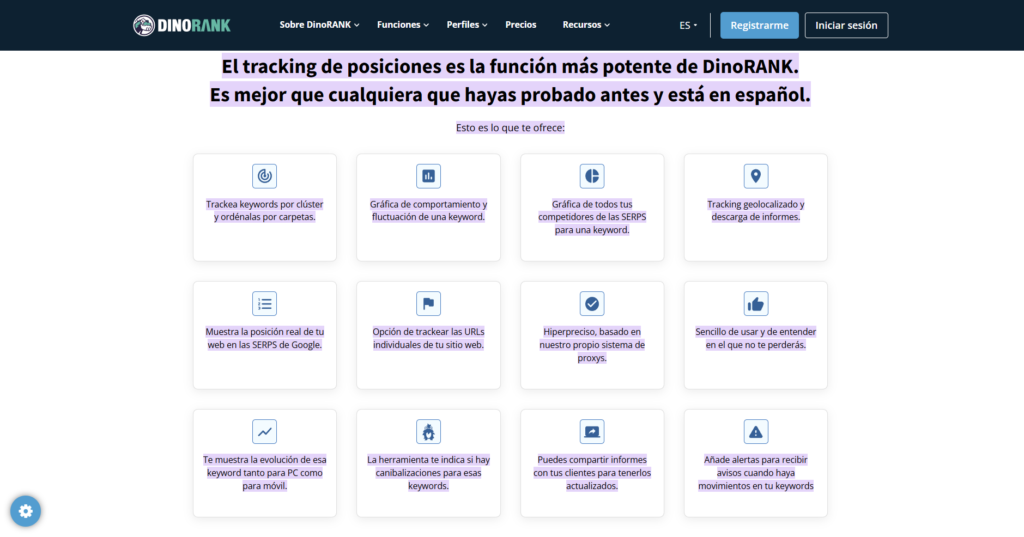Click 'Tracking geolocalizado y descarga de informes' text
Screen dimensions: 1024x537
[x=756, y=210]
